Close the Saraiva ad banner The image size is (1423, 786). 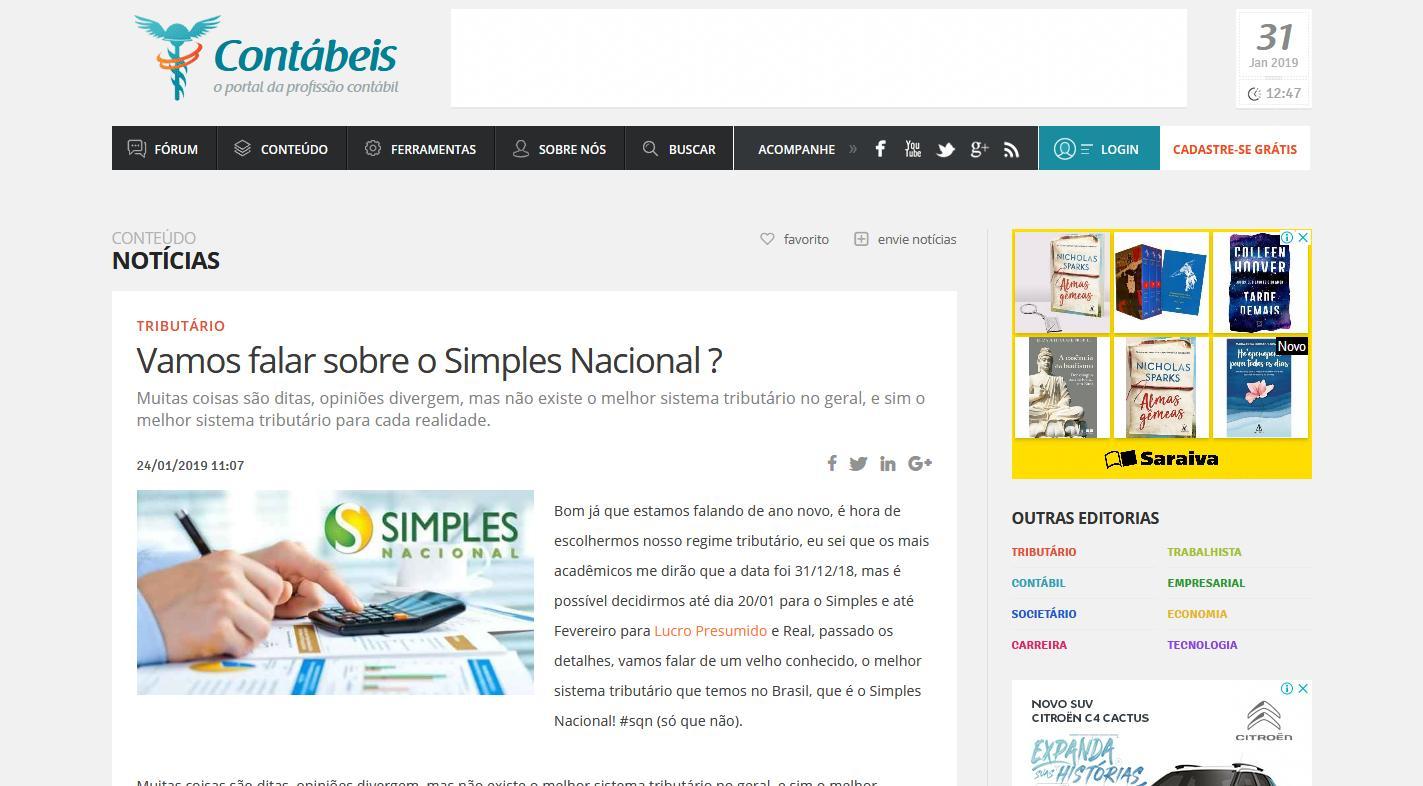(x=1303, y=238)
